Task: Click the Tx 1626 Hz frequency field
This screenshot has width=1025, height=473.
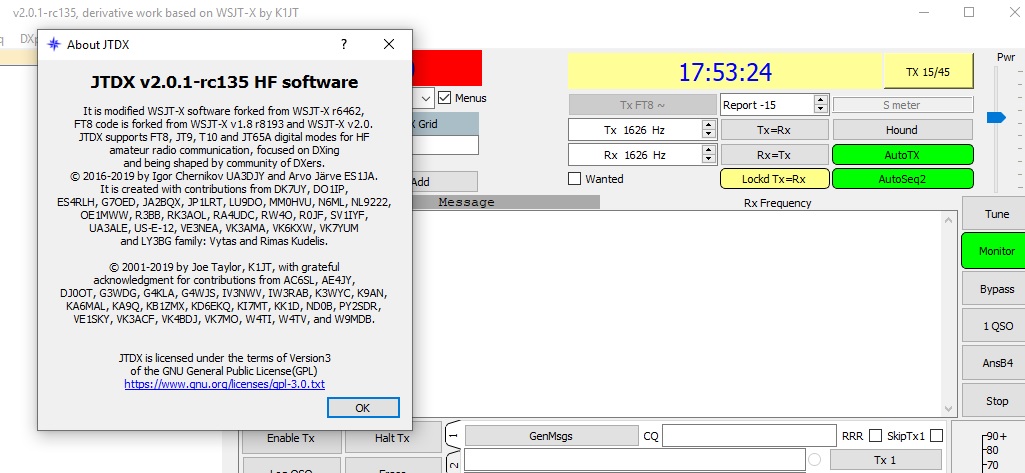Action: click(x=635, y=130)
